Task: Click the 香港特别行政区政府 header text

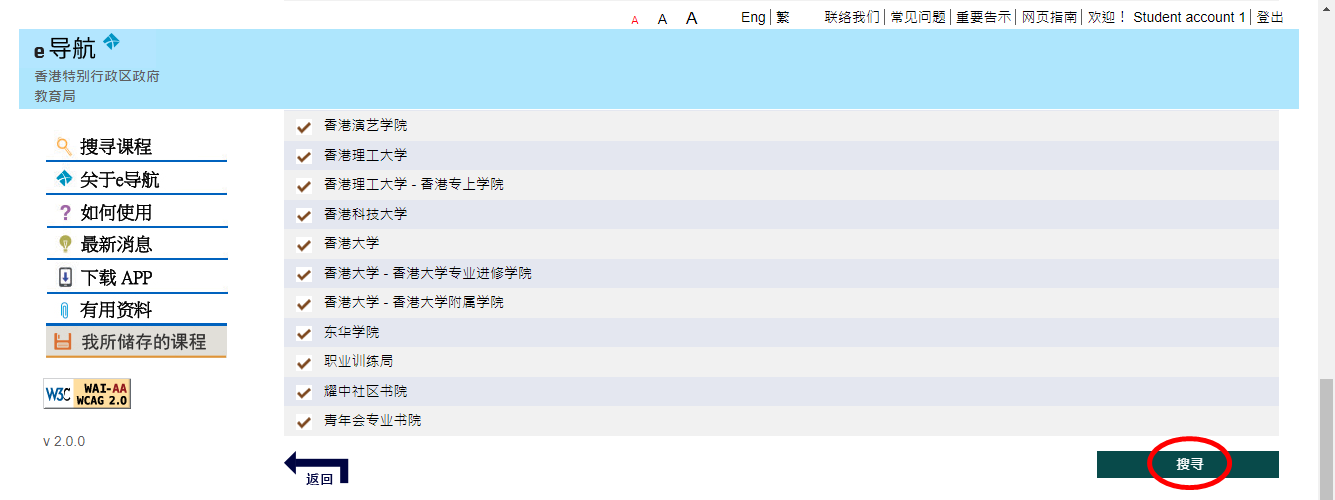Action: coord(97,76)
